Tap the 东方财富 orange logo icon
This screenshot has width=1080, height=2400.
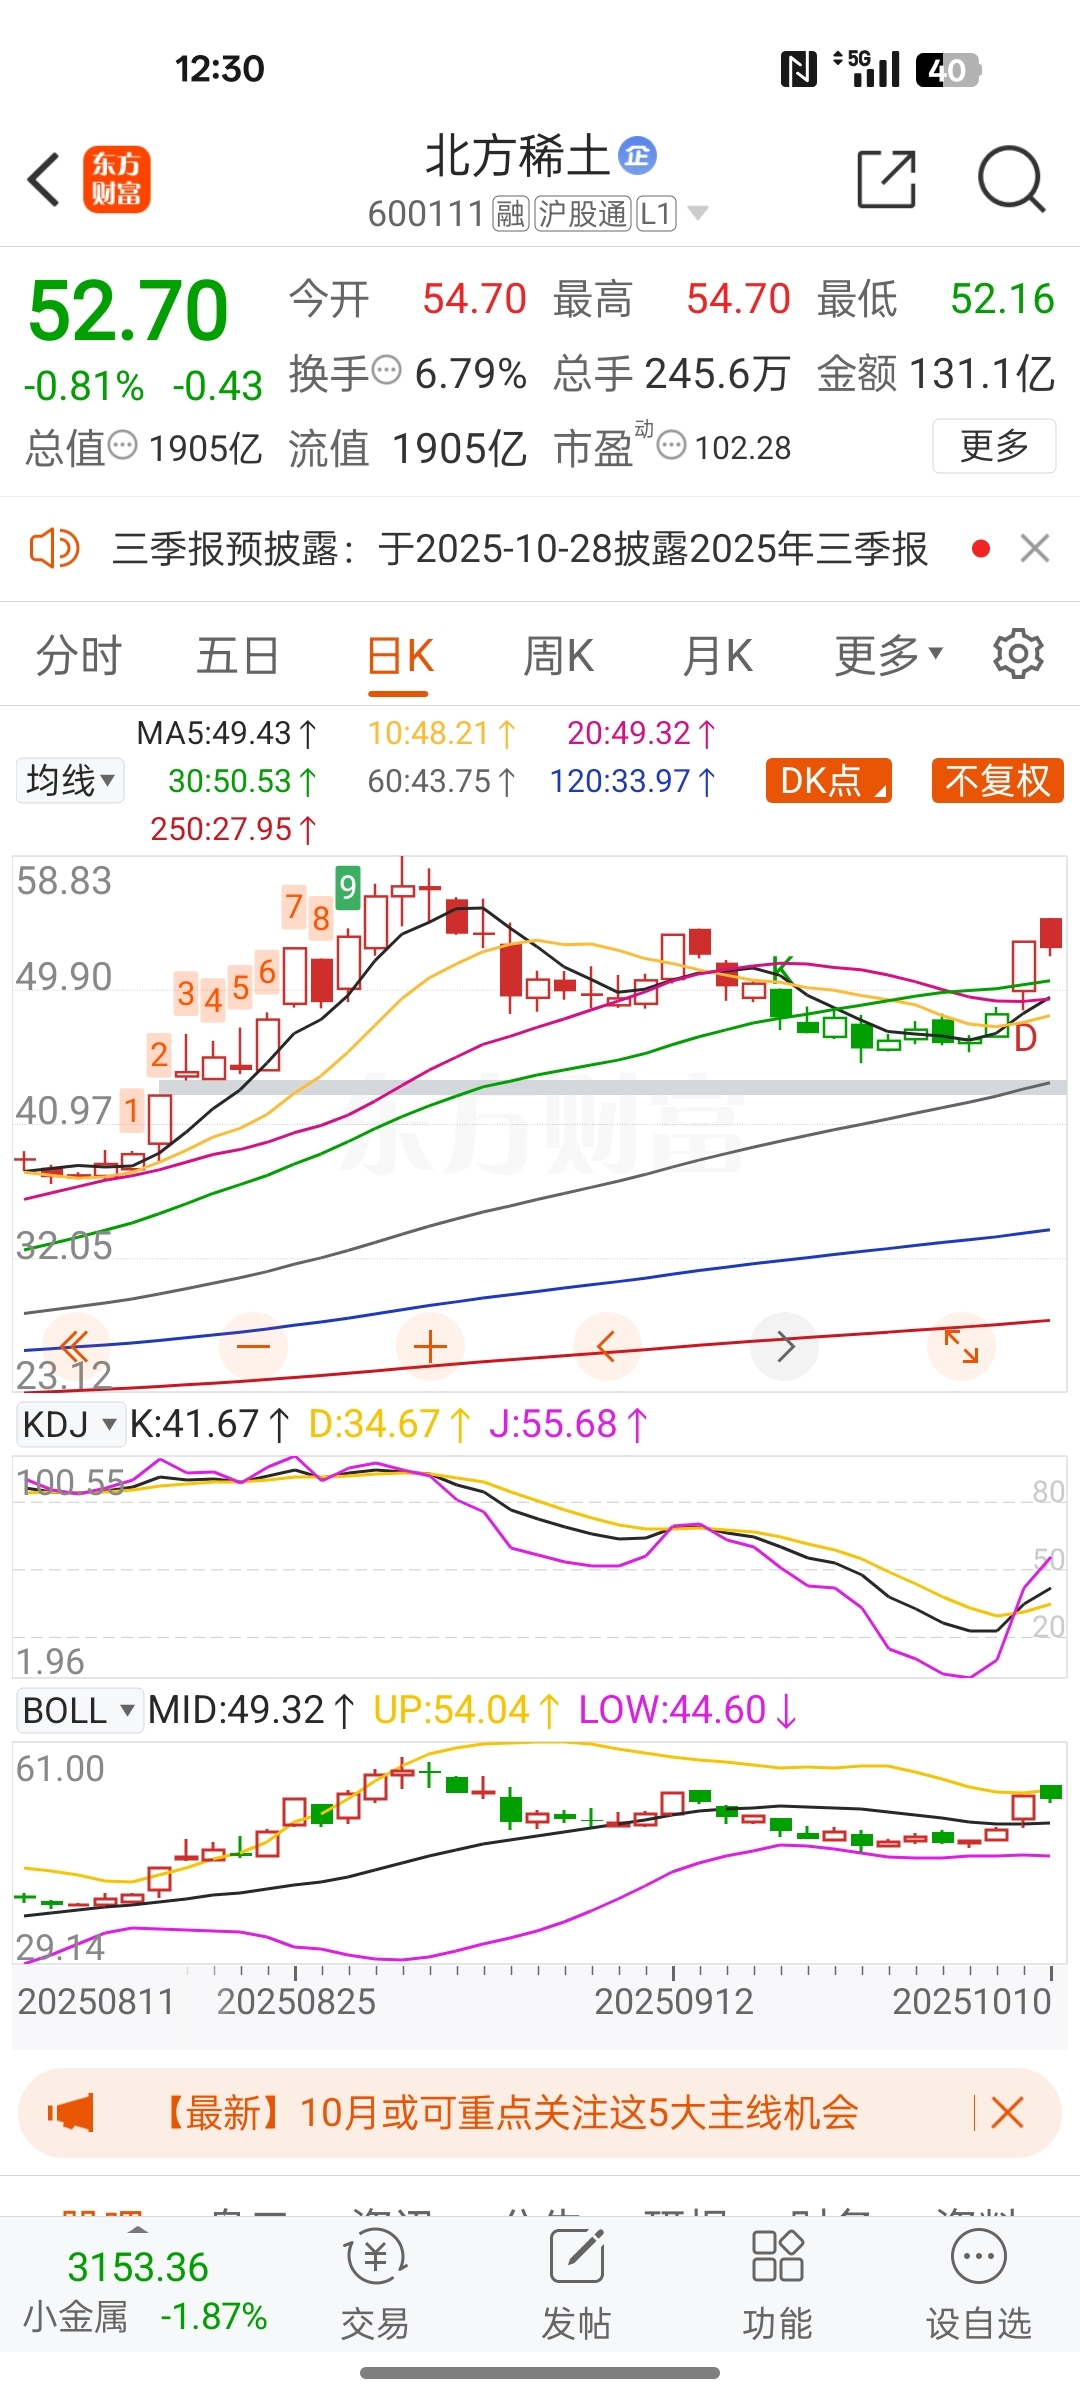[117, 180]
